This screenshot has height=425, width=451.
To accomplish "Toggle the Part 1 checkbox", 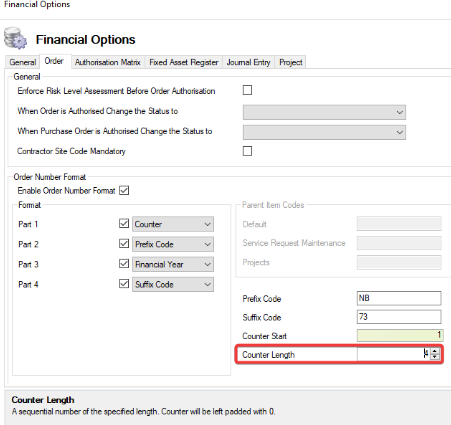I will coord(124,223).
